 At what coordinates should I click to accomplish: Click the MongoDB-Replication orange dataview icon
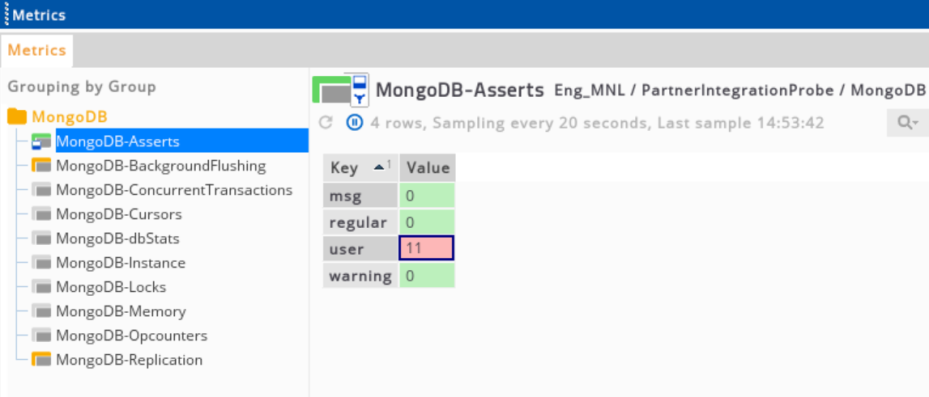[41, 360]
